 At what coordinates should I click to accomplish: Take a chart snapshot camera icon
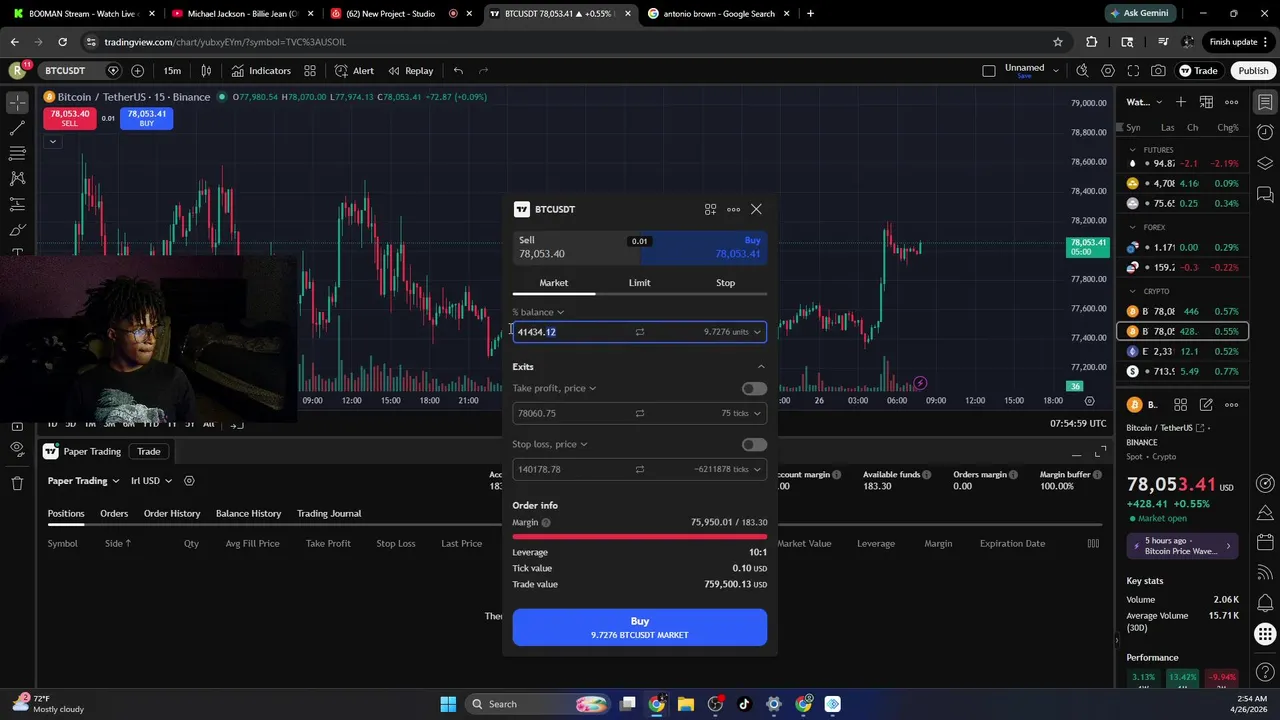(x=1158, y=71)
